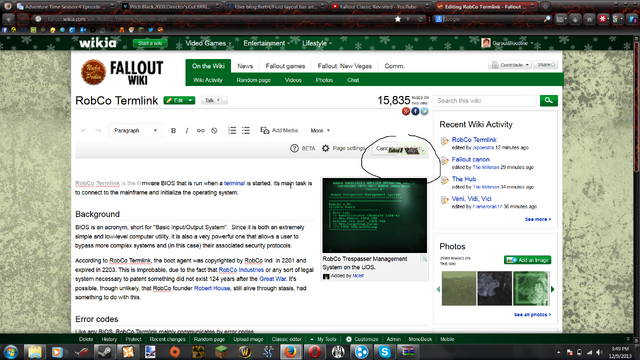Click the Talk button

pyautogui.click(x=213, y=100)
